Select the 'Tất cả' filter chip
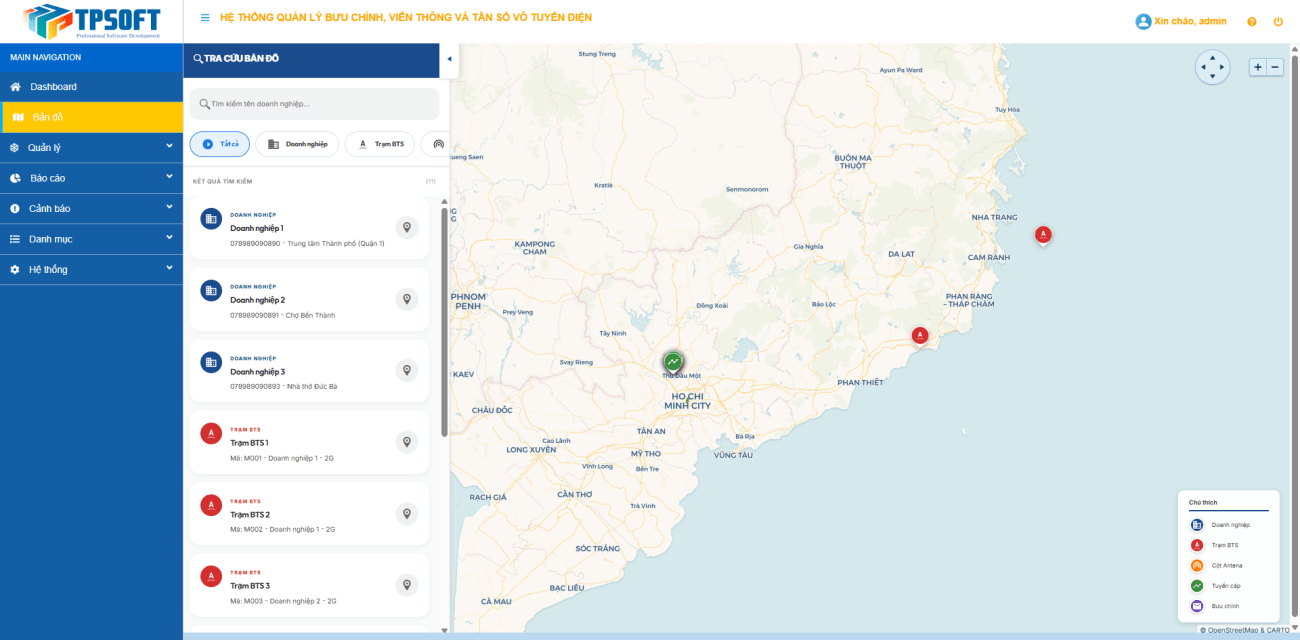 point(220,144)
